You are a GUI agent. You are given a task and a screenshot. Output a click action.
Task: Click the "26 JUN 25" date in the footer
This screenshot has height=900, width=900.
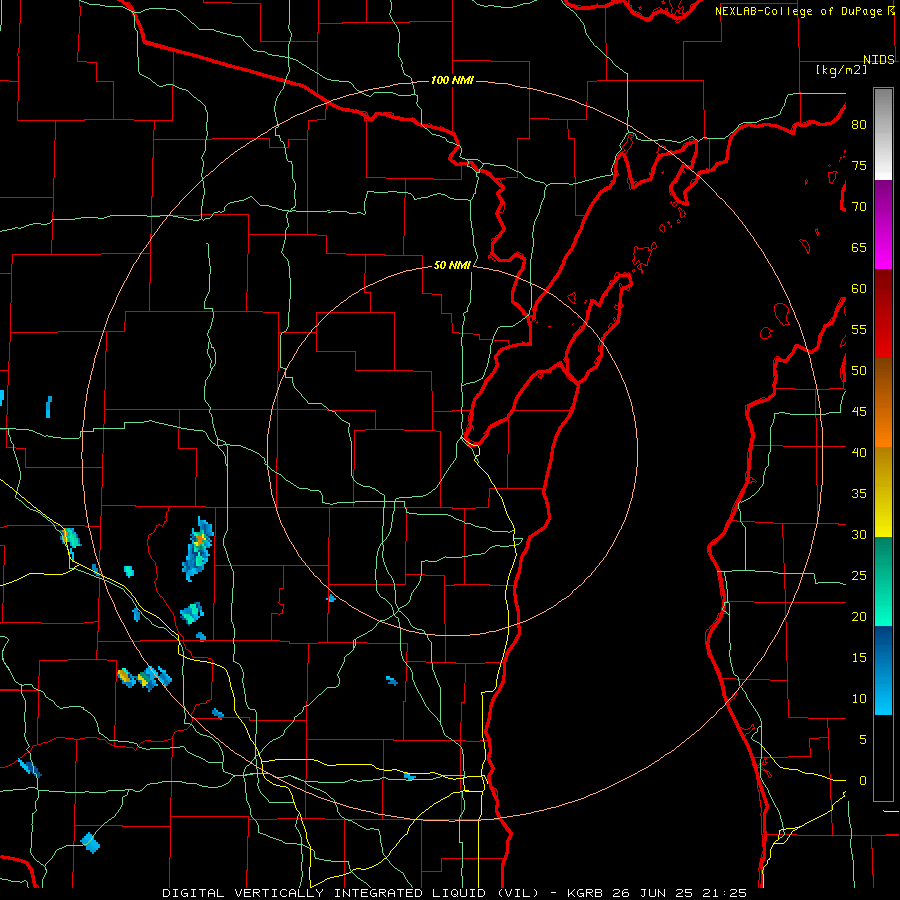coord(654,893)
